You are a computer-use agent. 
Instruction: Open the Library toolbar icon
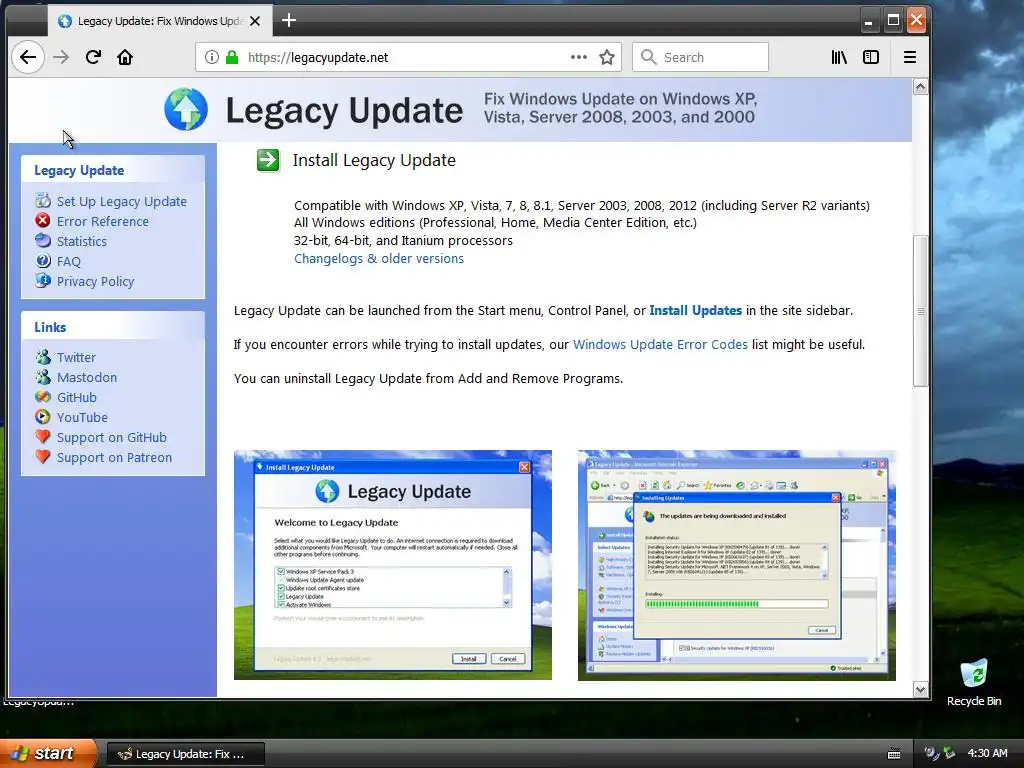839,57
